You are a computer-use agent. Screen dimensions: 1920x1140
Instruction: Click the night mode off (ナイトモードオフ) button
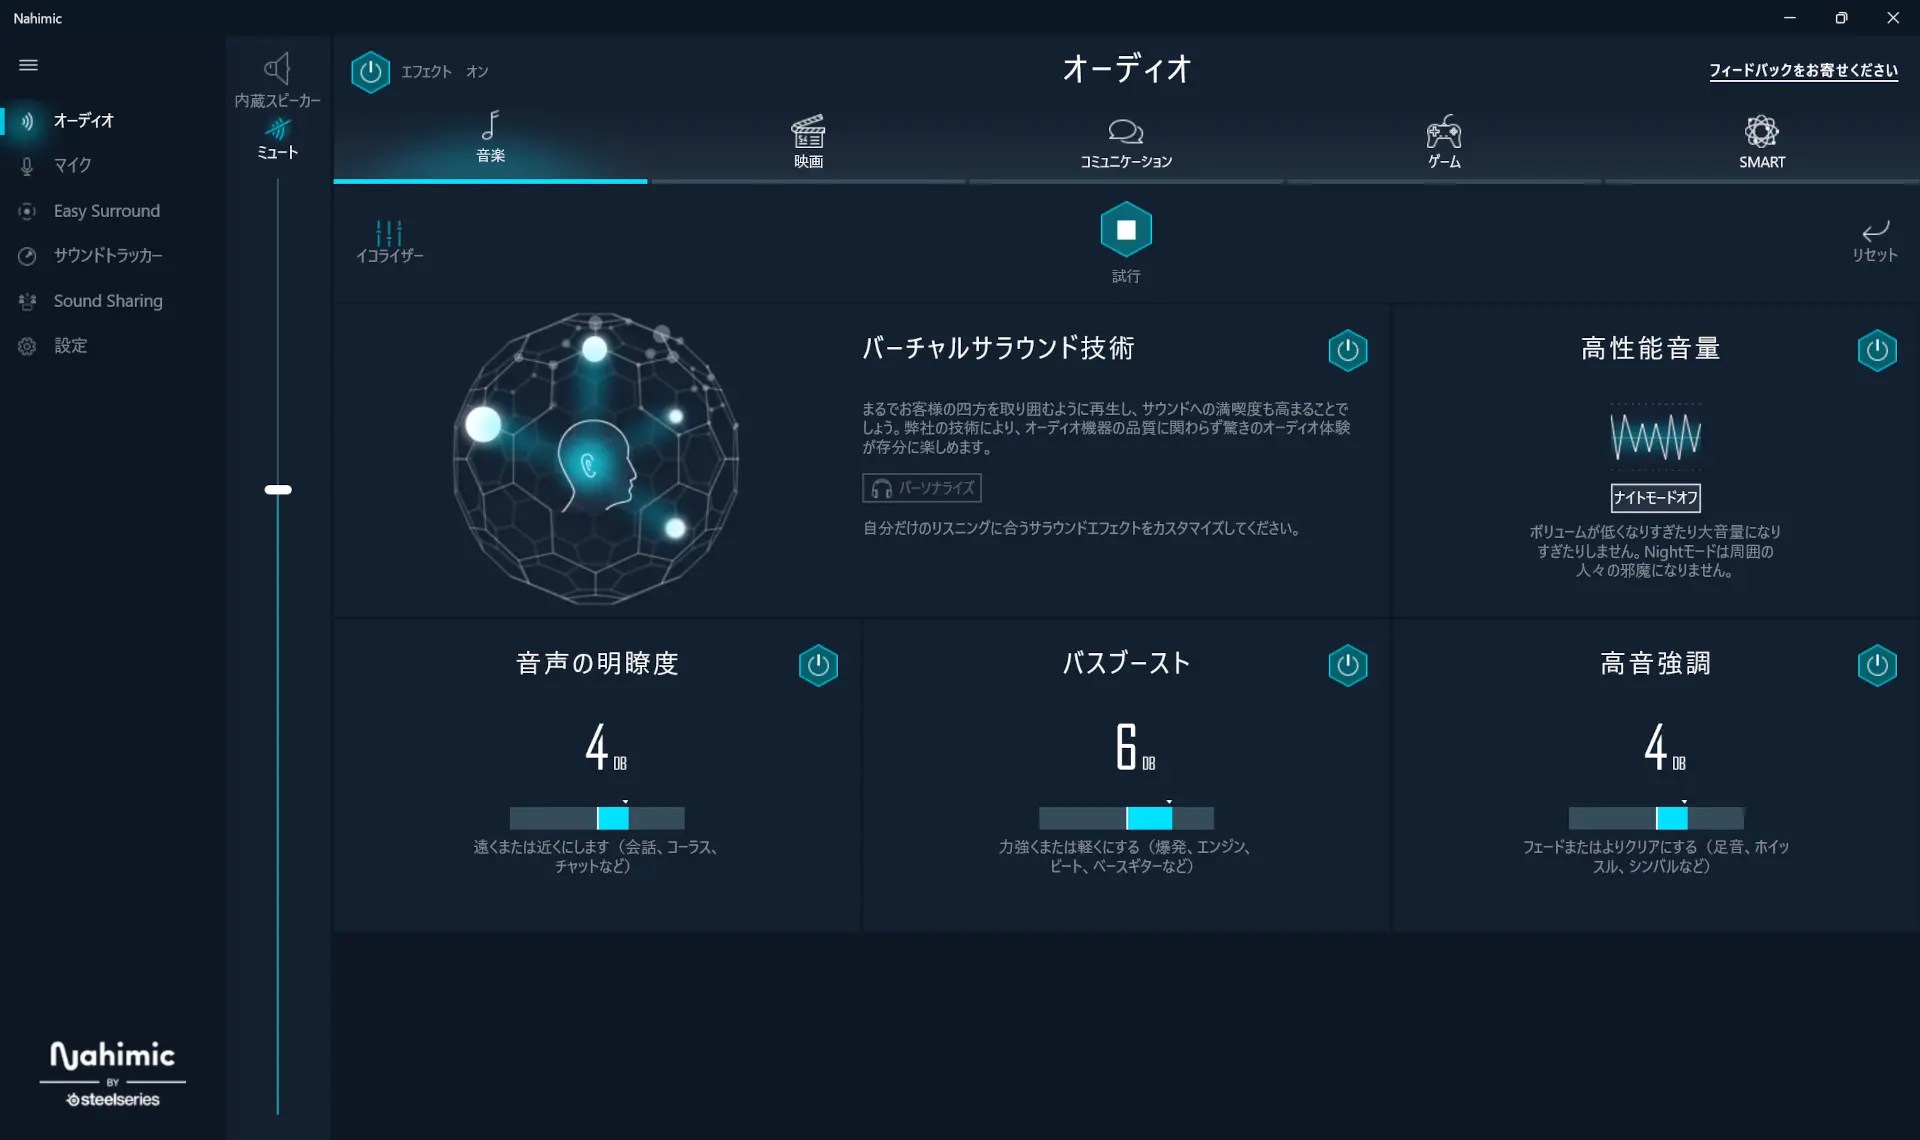pyautogui.click(x=1655, y=497)
